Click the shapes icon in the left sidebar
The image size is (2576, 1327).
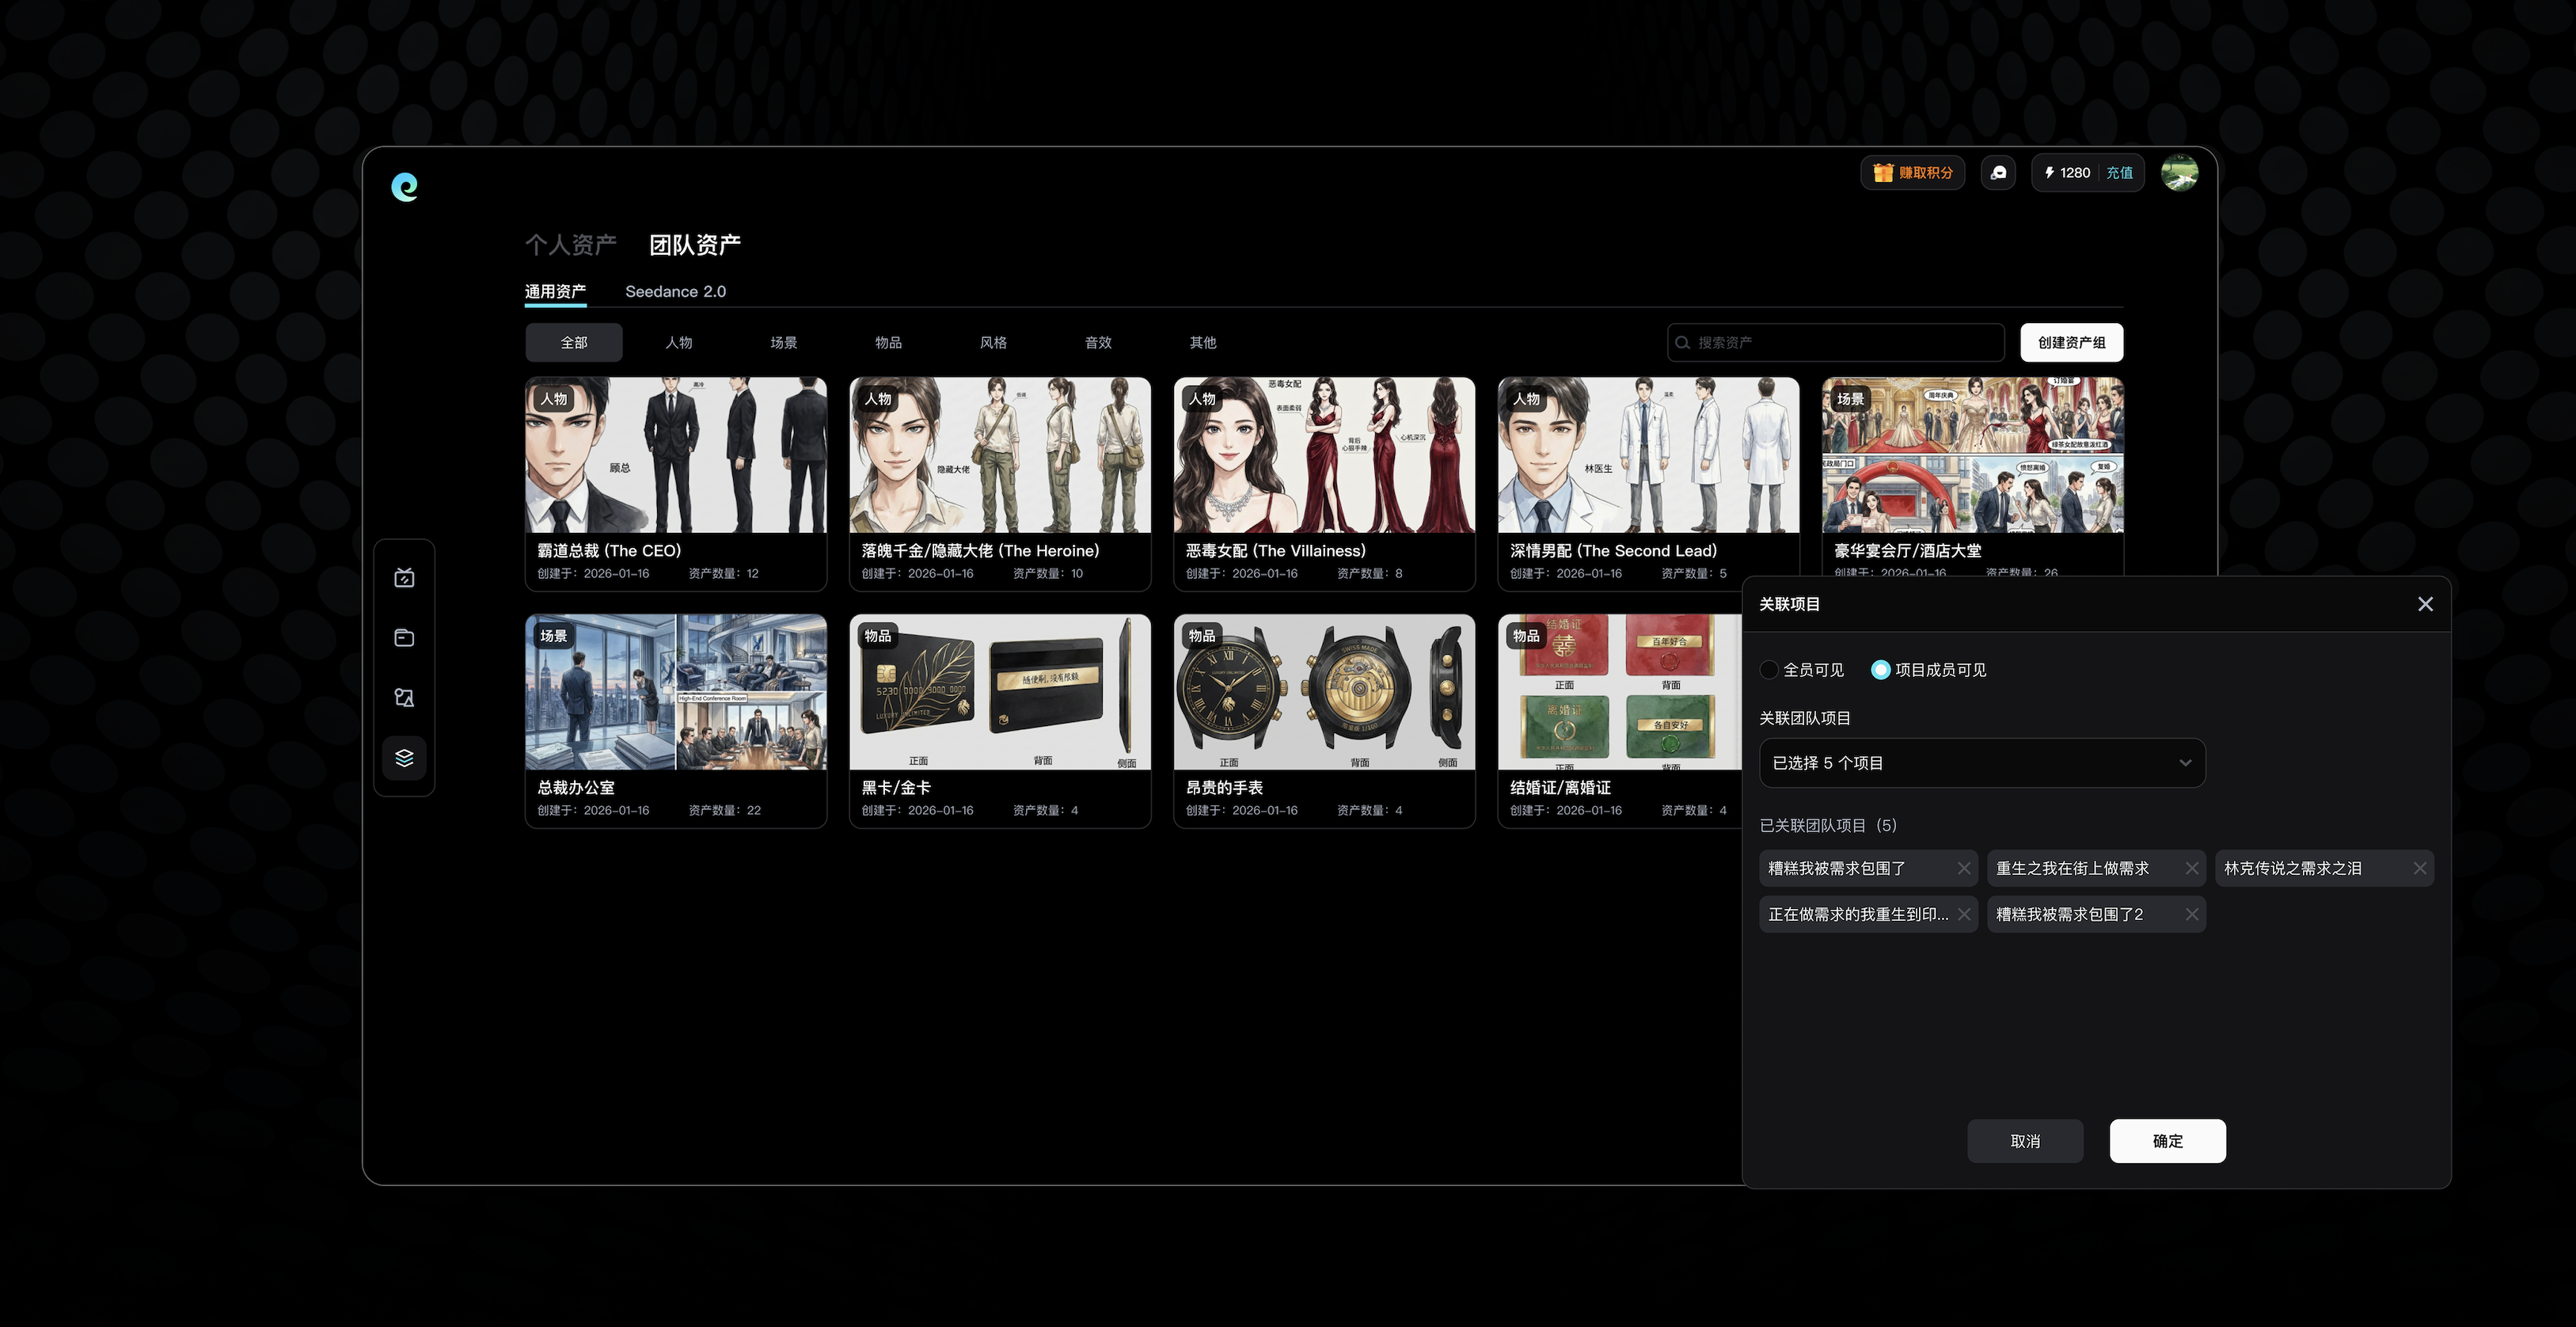(x=404, y=698)
